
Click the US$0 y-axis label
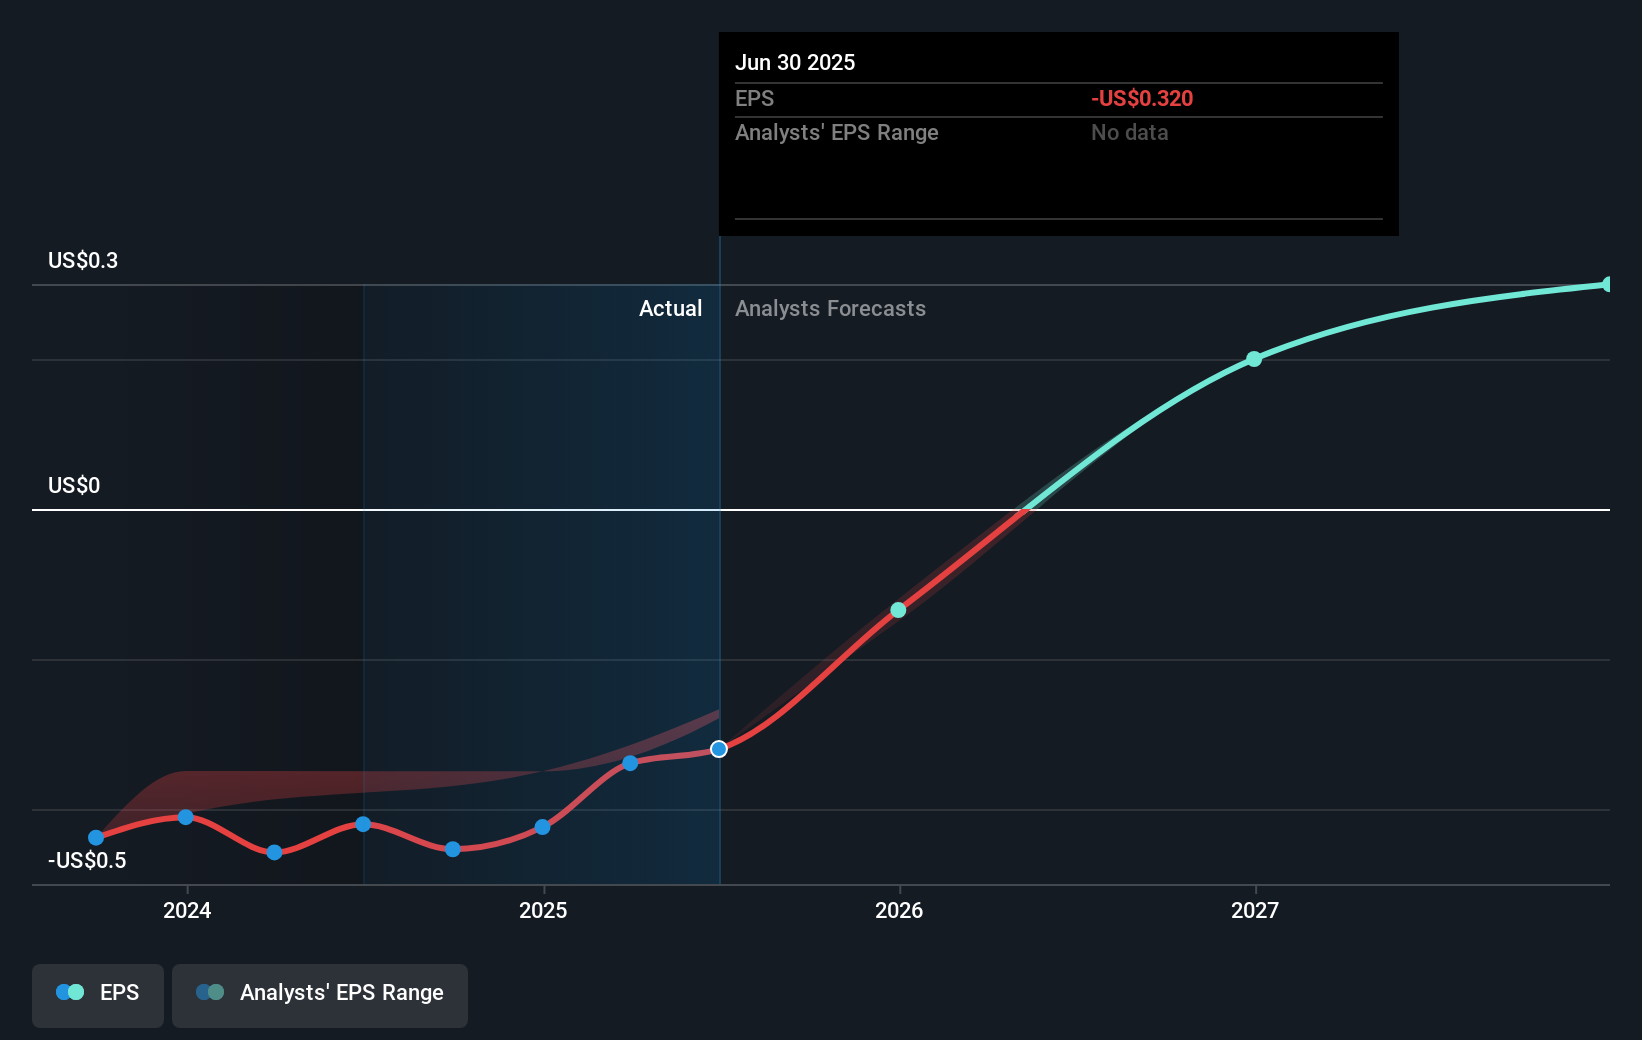click(74, 486)
